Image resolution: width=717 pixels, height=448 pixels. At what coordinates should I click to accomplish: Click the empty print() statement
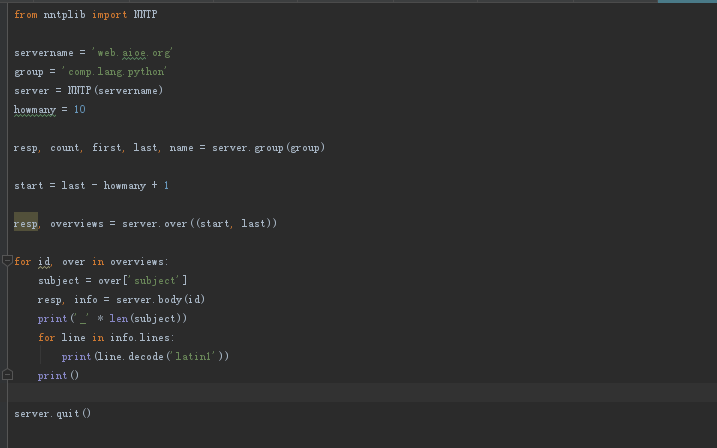pyautogui.click(x=59, y=376)
